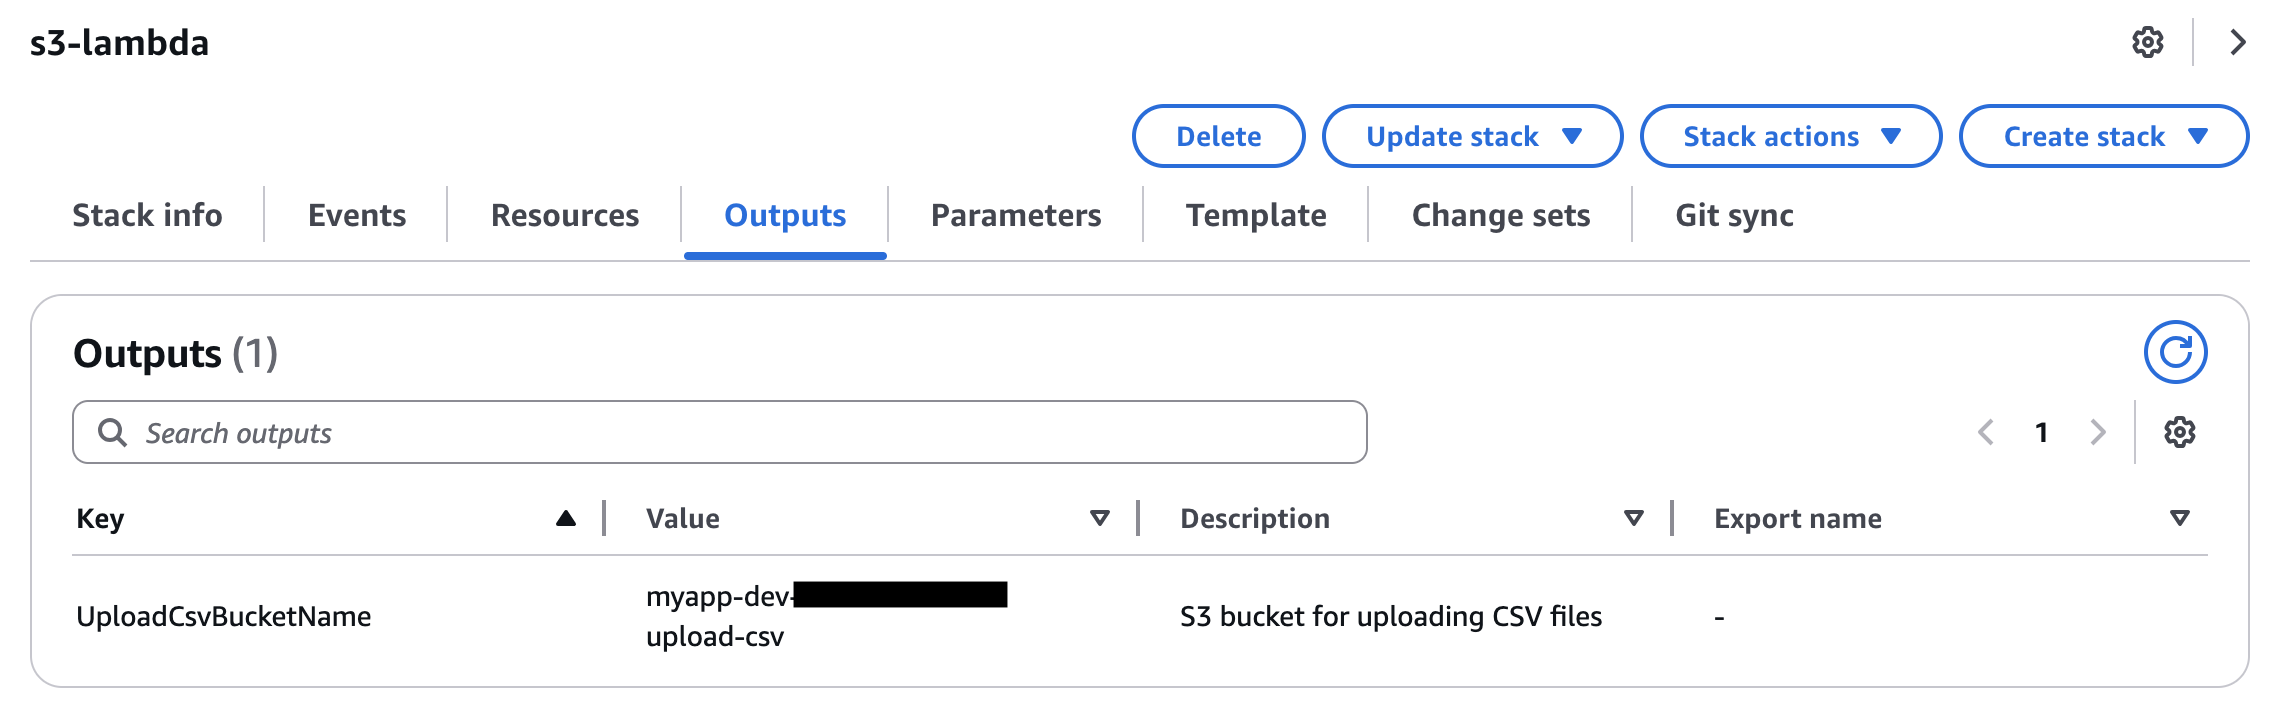Screen dimensions: 2282x718
Task: Sort by Description column arrow
Action: tap(1634, 518)
